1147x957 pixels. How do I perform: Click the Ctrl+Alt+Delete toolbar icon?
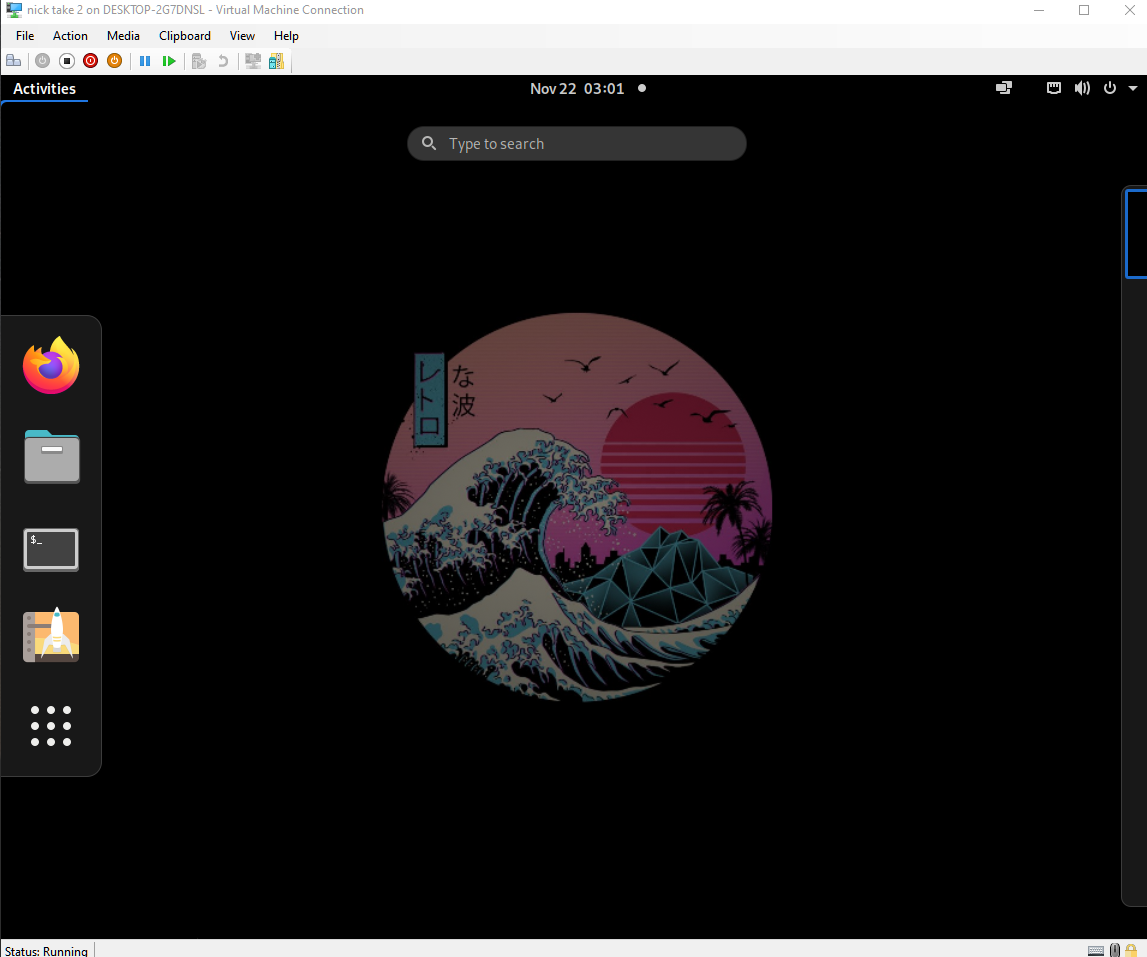point(13,61)
